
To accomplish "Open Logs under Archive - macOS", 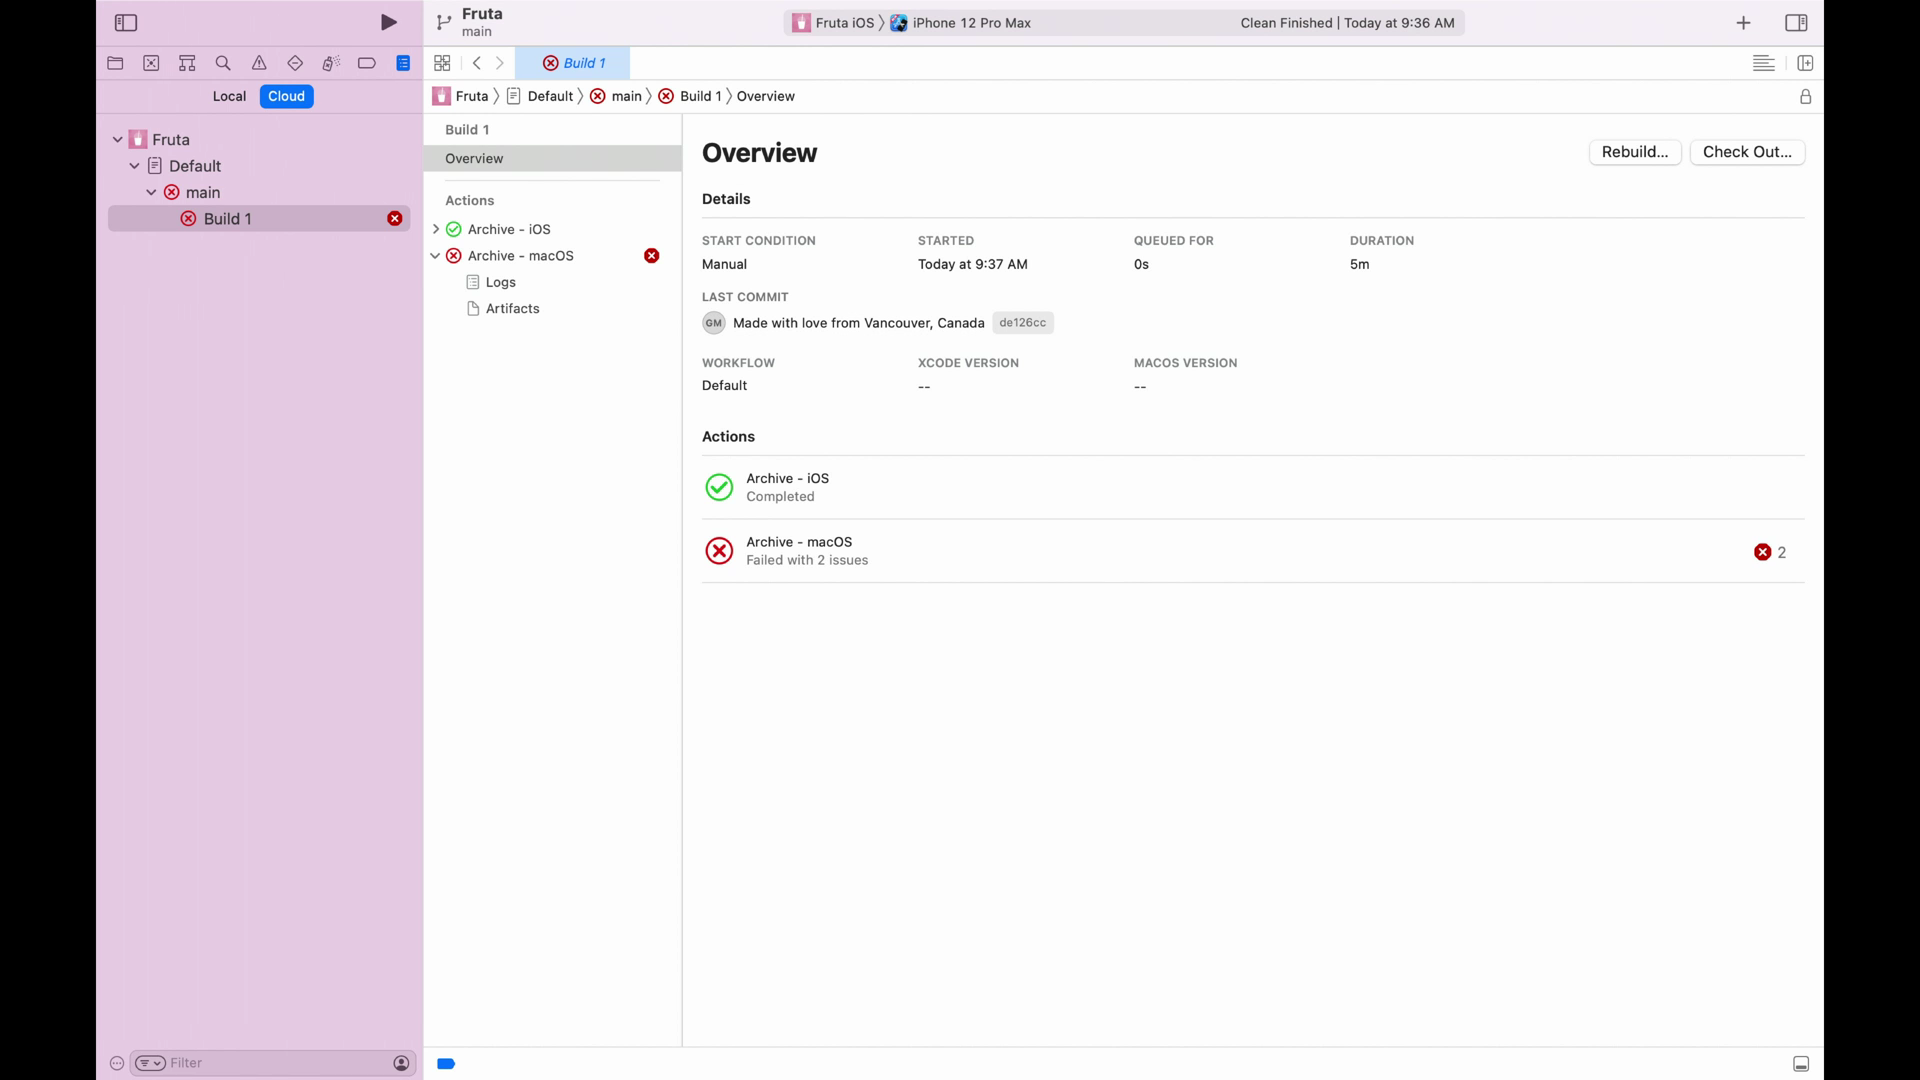I will (x=501, y=282).
